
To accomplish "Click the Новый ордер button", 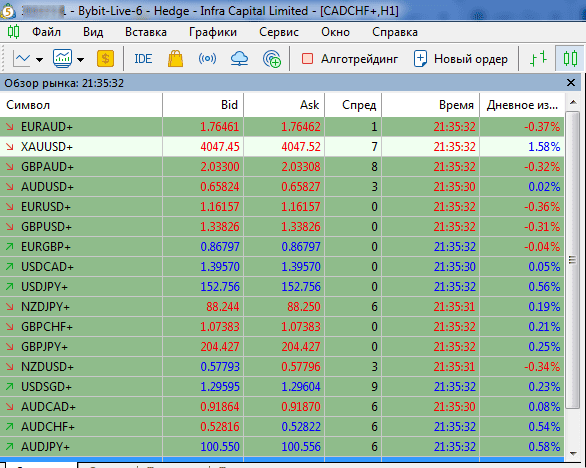I will pyautogui.click(x=461, y=59).
